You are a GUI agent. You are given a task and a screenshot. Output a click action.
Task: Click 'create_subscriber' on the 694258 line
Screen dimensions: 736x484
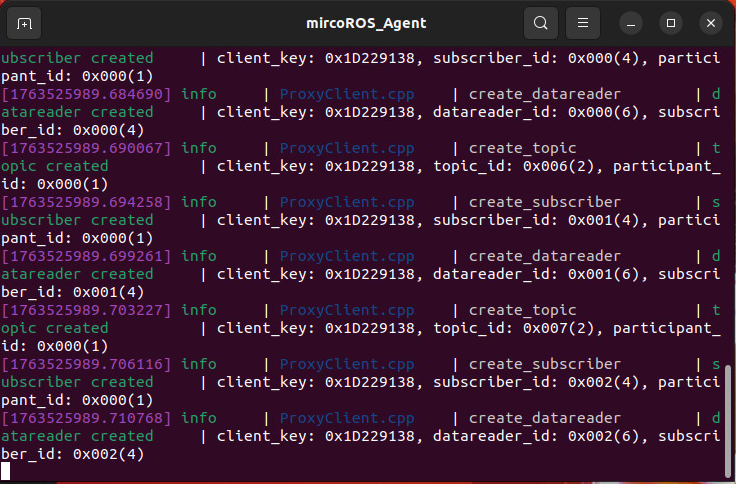545,202
